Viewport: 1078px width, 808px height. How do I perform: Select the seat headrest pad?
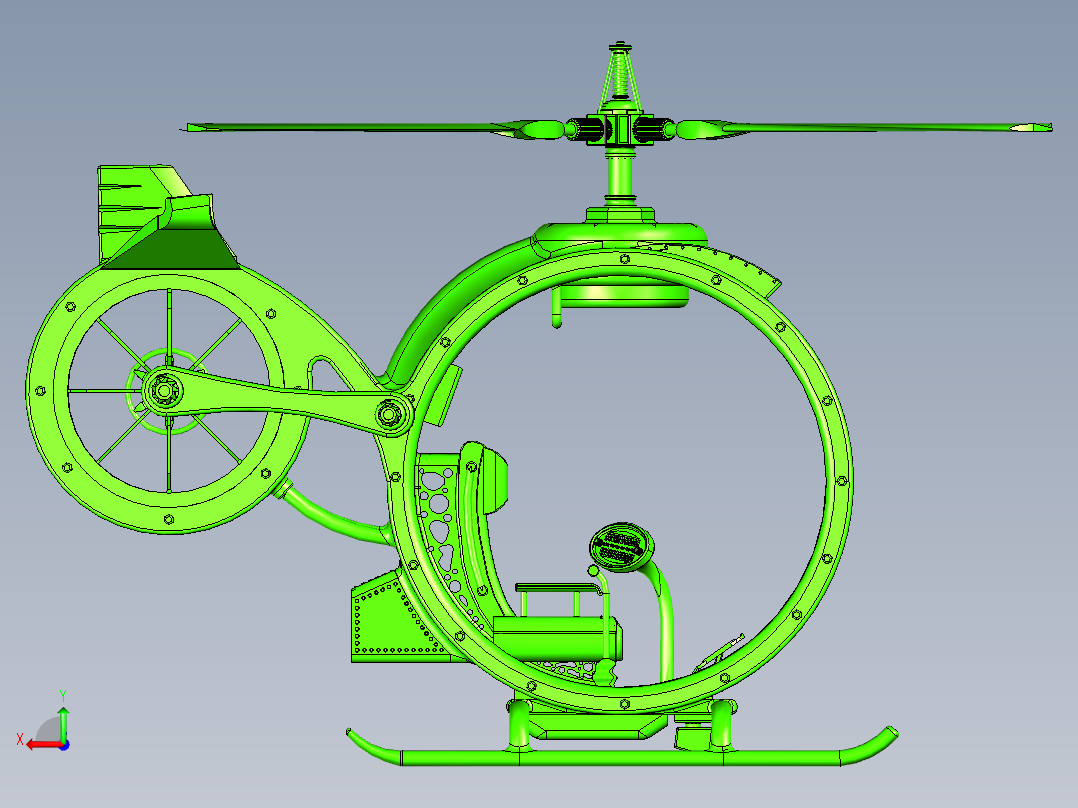(494, 480)
